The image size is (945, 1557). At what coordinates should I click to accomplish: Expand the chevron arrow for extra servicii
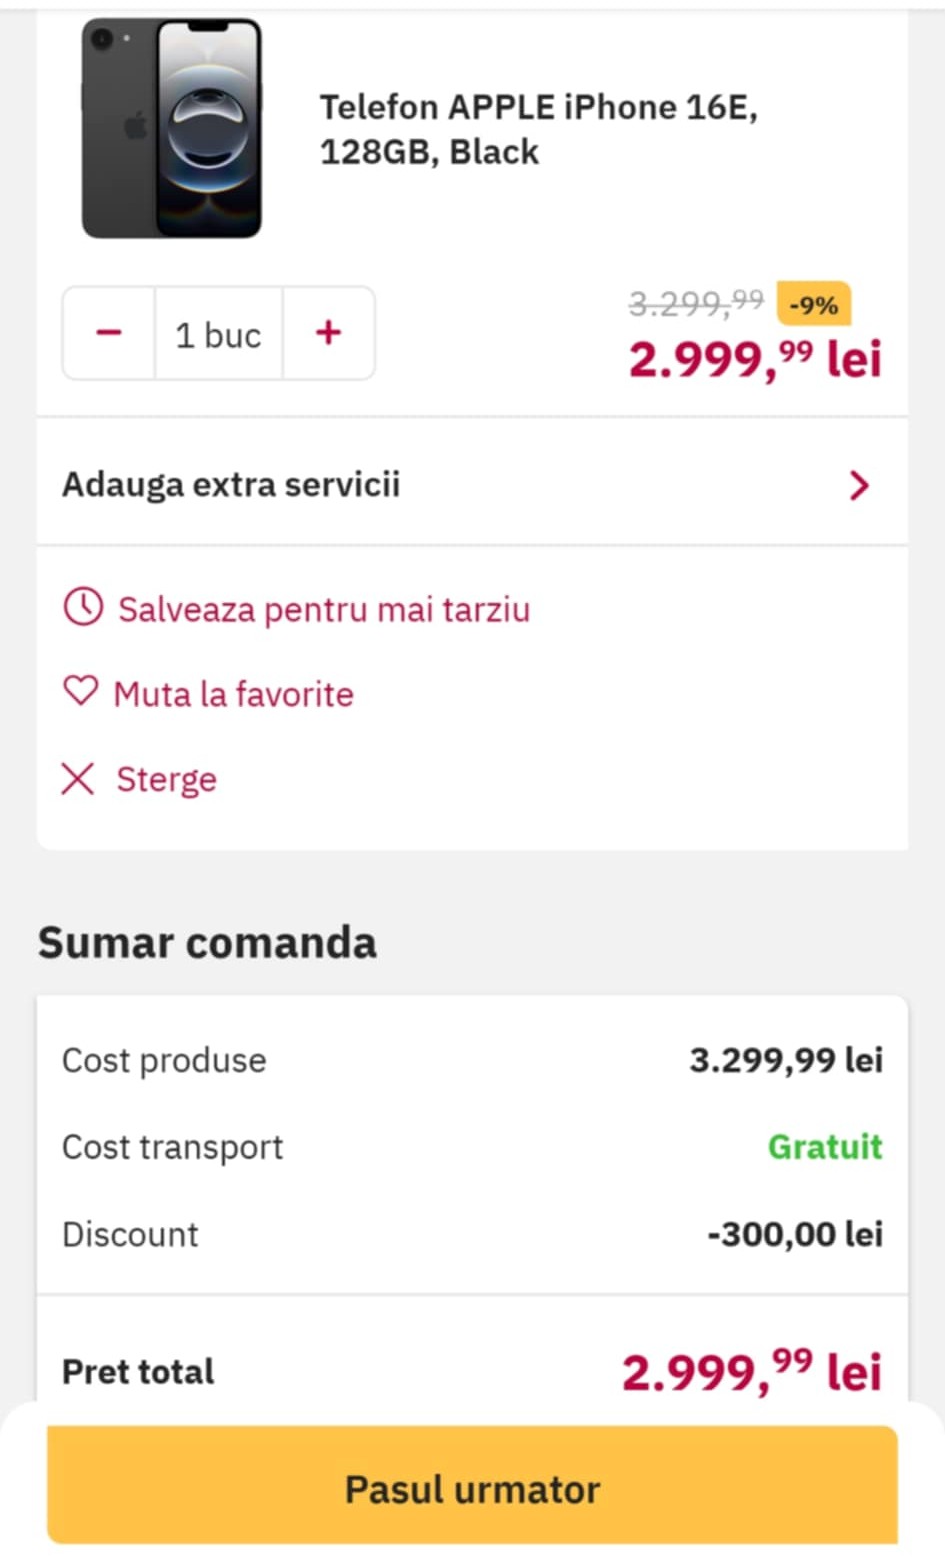tap(858, 486)
